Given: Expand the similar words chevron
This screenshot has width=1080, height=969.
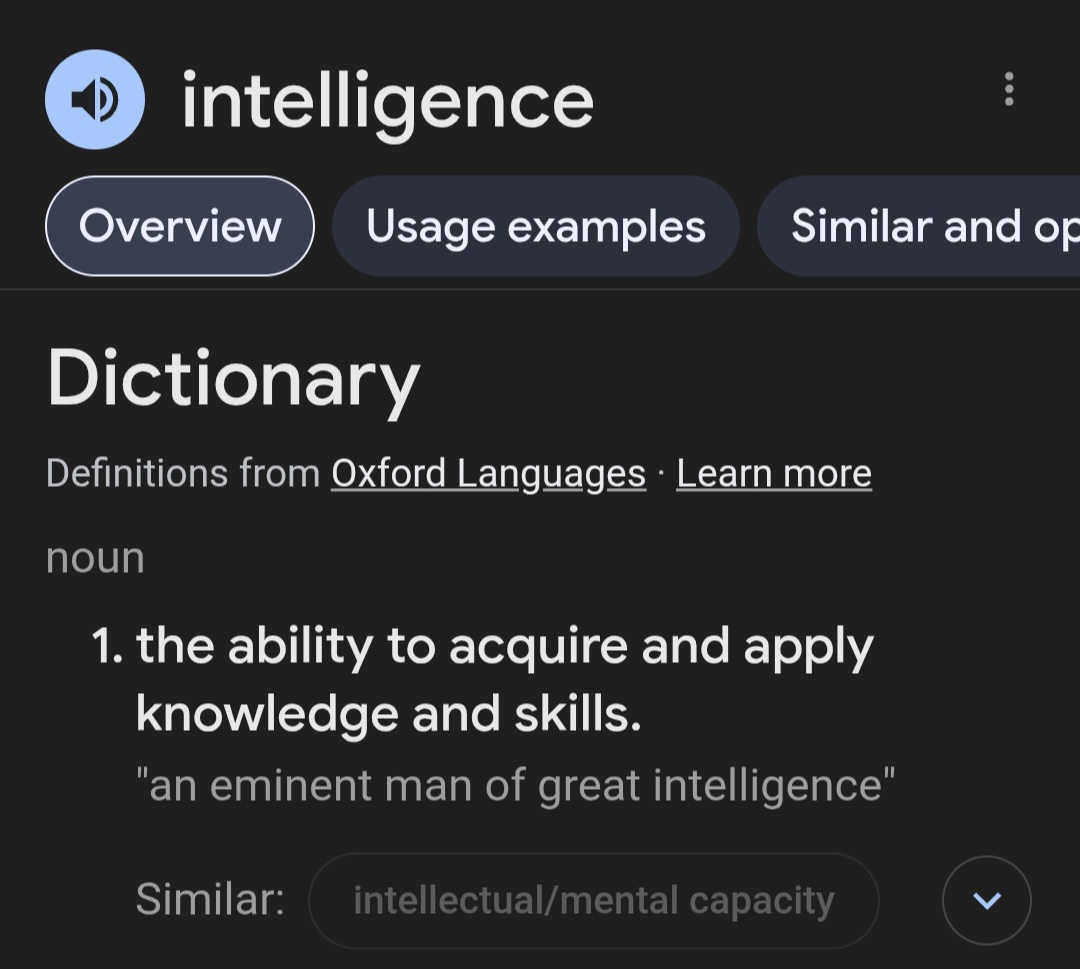Looking at the screenshot, I should click(x=986, y=900).
